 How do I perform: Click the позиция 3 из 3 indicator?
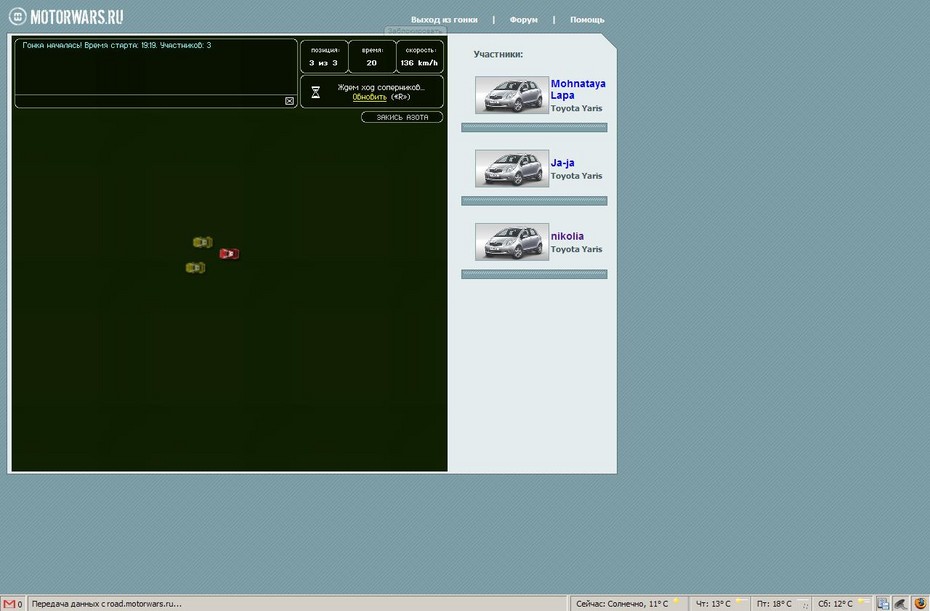pos(324,56)
